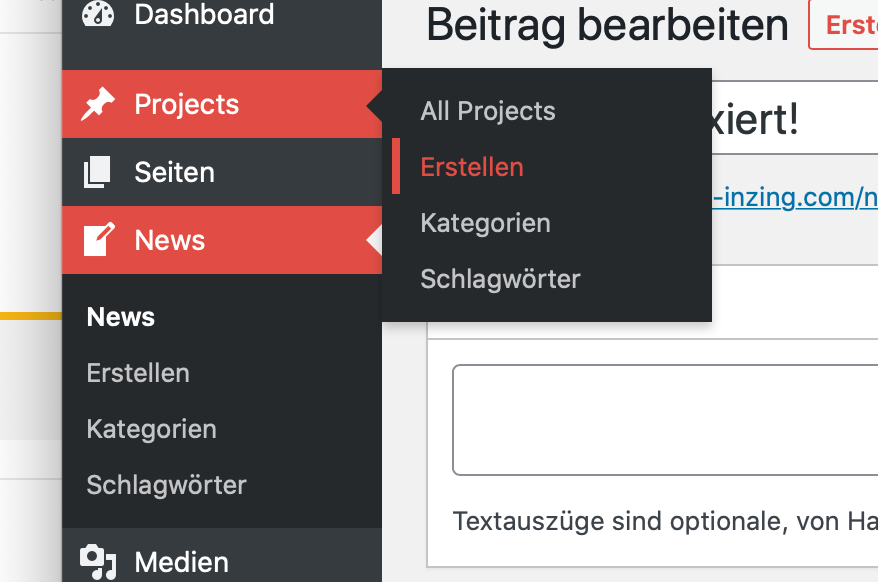Click Erstellen under the News submenu
878x582 pixels.
(138, 373)
